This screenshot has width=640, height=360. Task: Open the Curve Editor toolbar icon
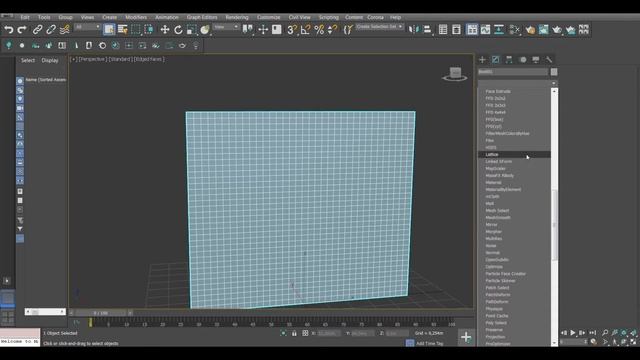[485, 29]
